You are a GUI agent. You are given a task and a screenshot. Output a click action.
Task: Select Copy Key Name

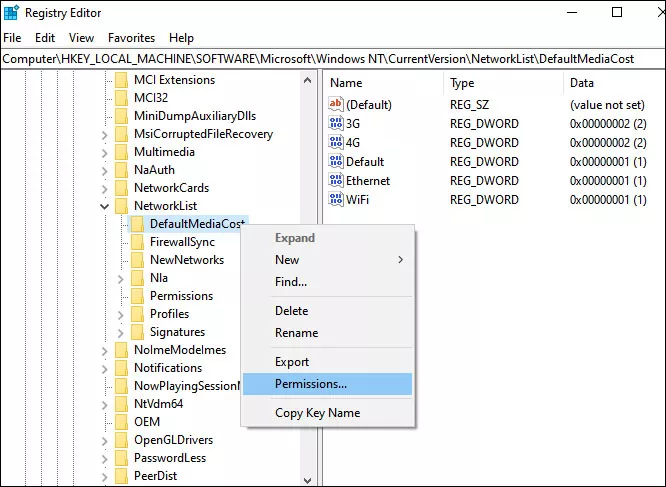click(327, 413)
